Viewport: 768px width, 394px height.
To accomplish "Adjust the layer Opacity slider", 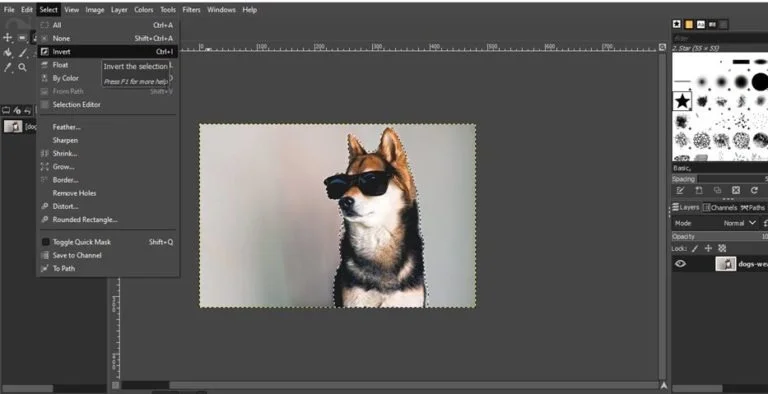I will point(720,236).
